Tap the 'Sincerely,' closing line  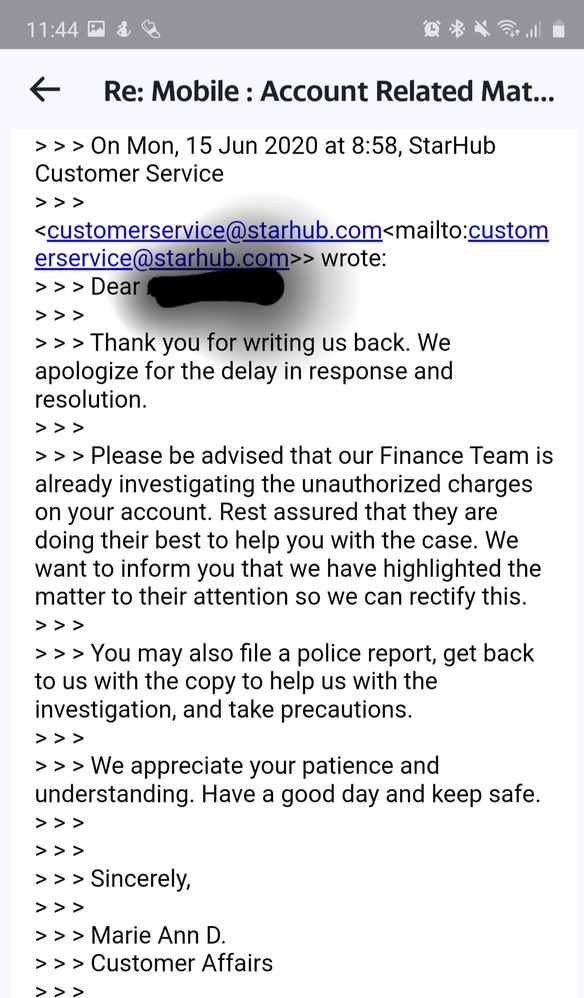[x=141, y=879]
